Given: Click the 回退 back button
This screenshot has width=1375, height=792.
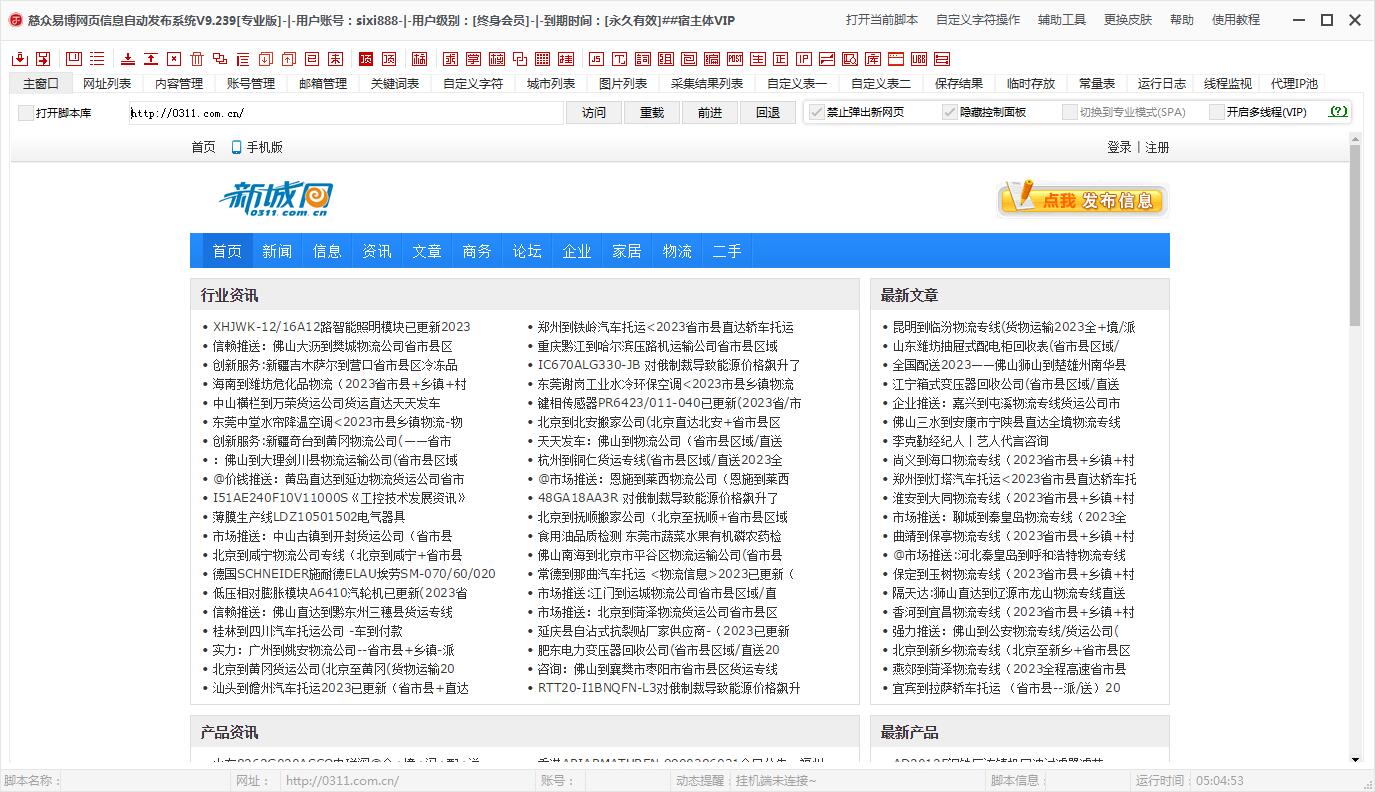Looking at the screenshot, I should click(x=768, y=113).
